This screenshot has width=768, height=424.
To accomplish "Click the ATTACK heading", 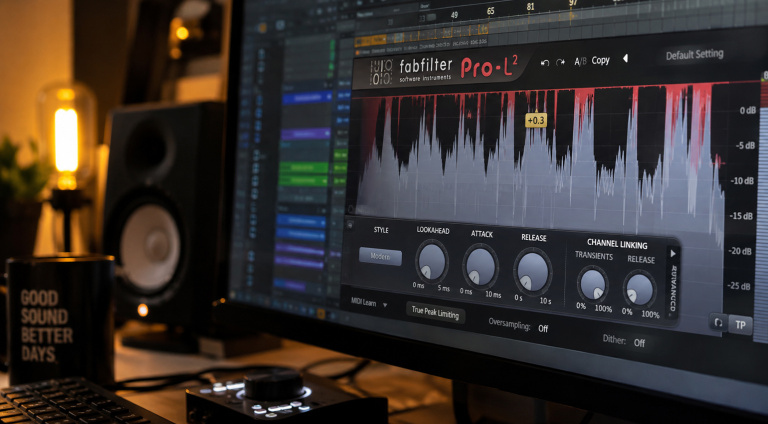I will click(481, 234).
